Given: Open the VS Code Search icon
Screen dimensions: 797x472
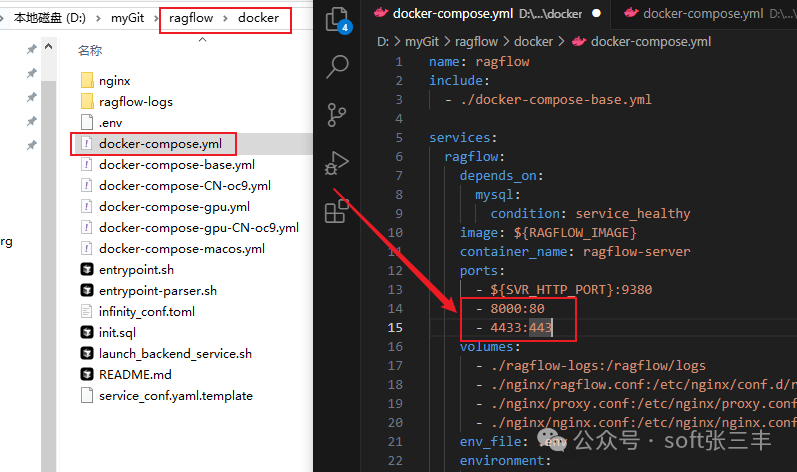Looking at the screenshot, I should coord(336,67).
